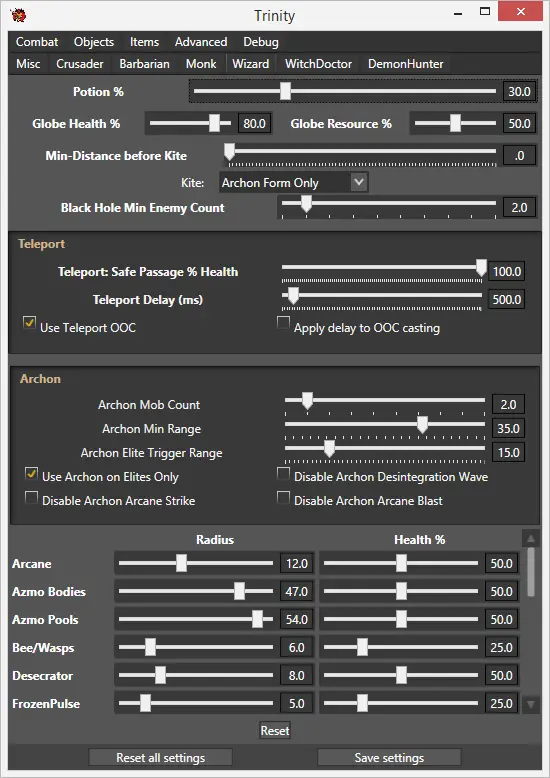Uncheck Use Archon on Elites Only
Viewport: 550px width, 778px height.
click(31, 473)
